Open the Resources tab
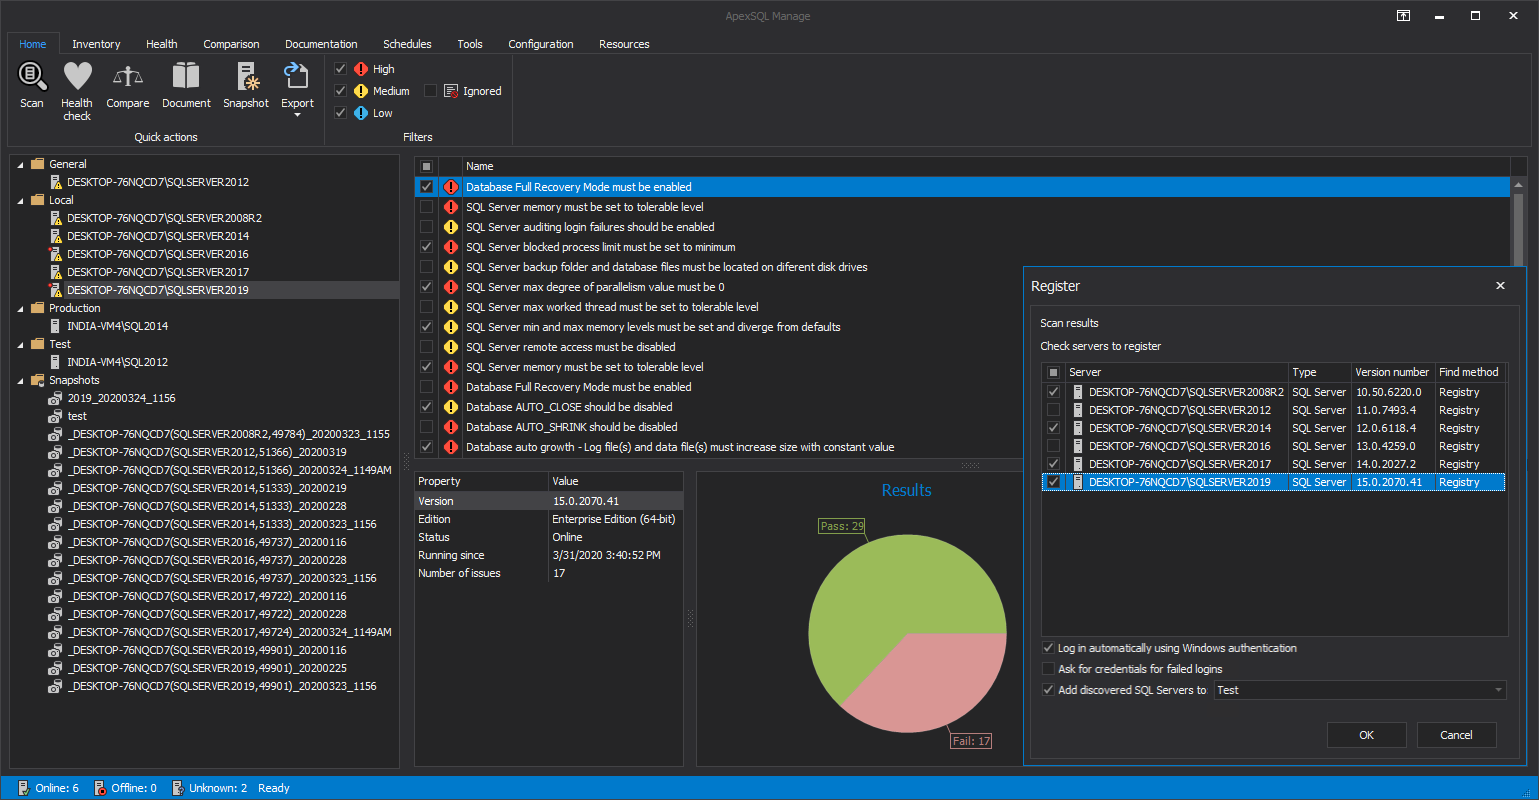Screen dimensions: 1539x800 click(624, 44)
